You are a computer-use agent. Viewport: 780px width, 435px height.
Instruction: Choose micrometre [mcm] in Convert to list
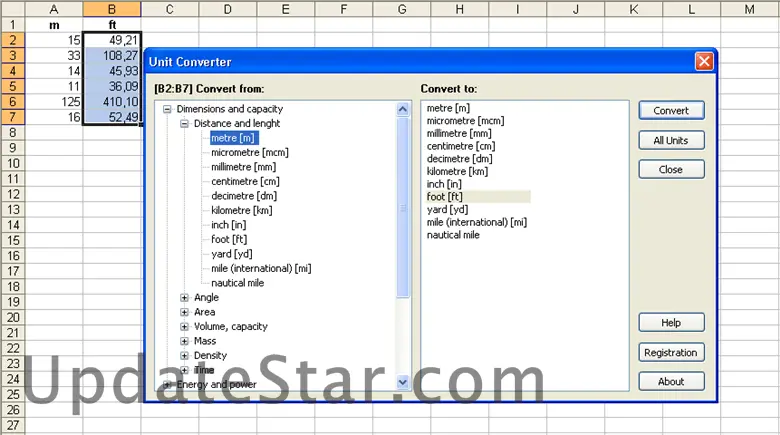(465, 120)
